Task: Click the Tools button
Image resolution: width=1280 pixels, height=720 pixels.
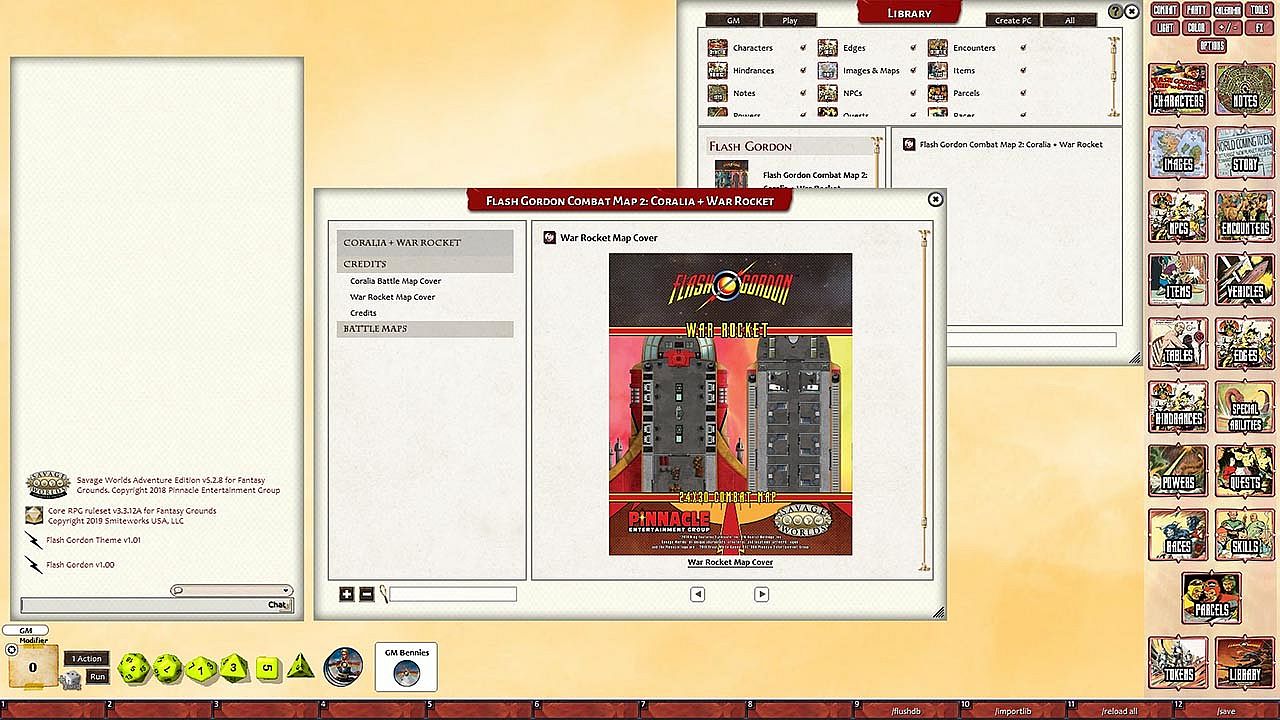Action: point(1260,10)
